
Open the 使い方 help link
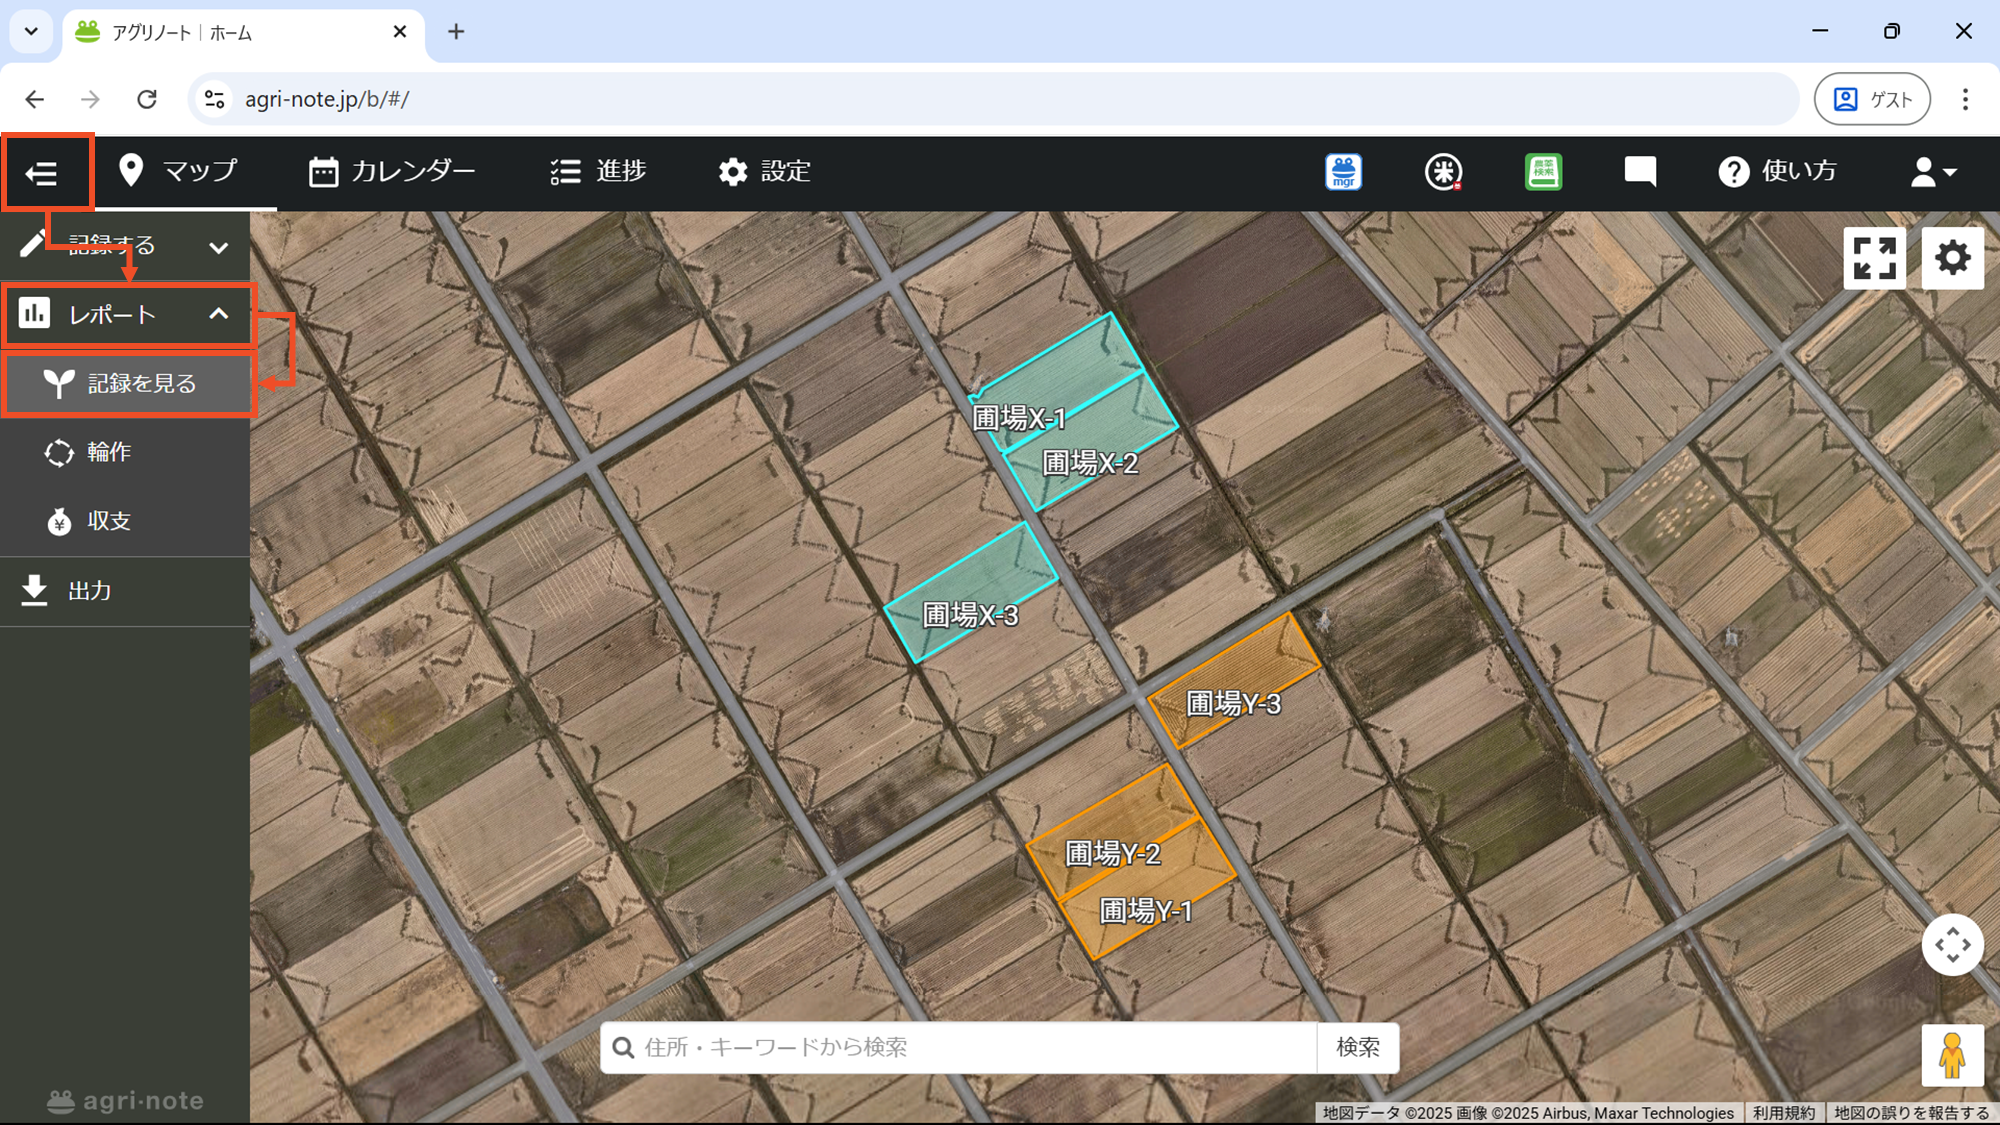pyautogui.click(x=1778, y=172)
